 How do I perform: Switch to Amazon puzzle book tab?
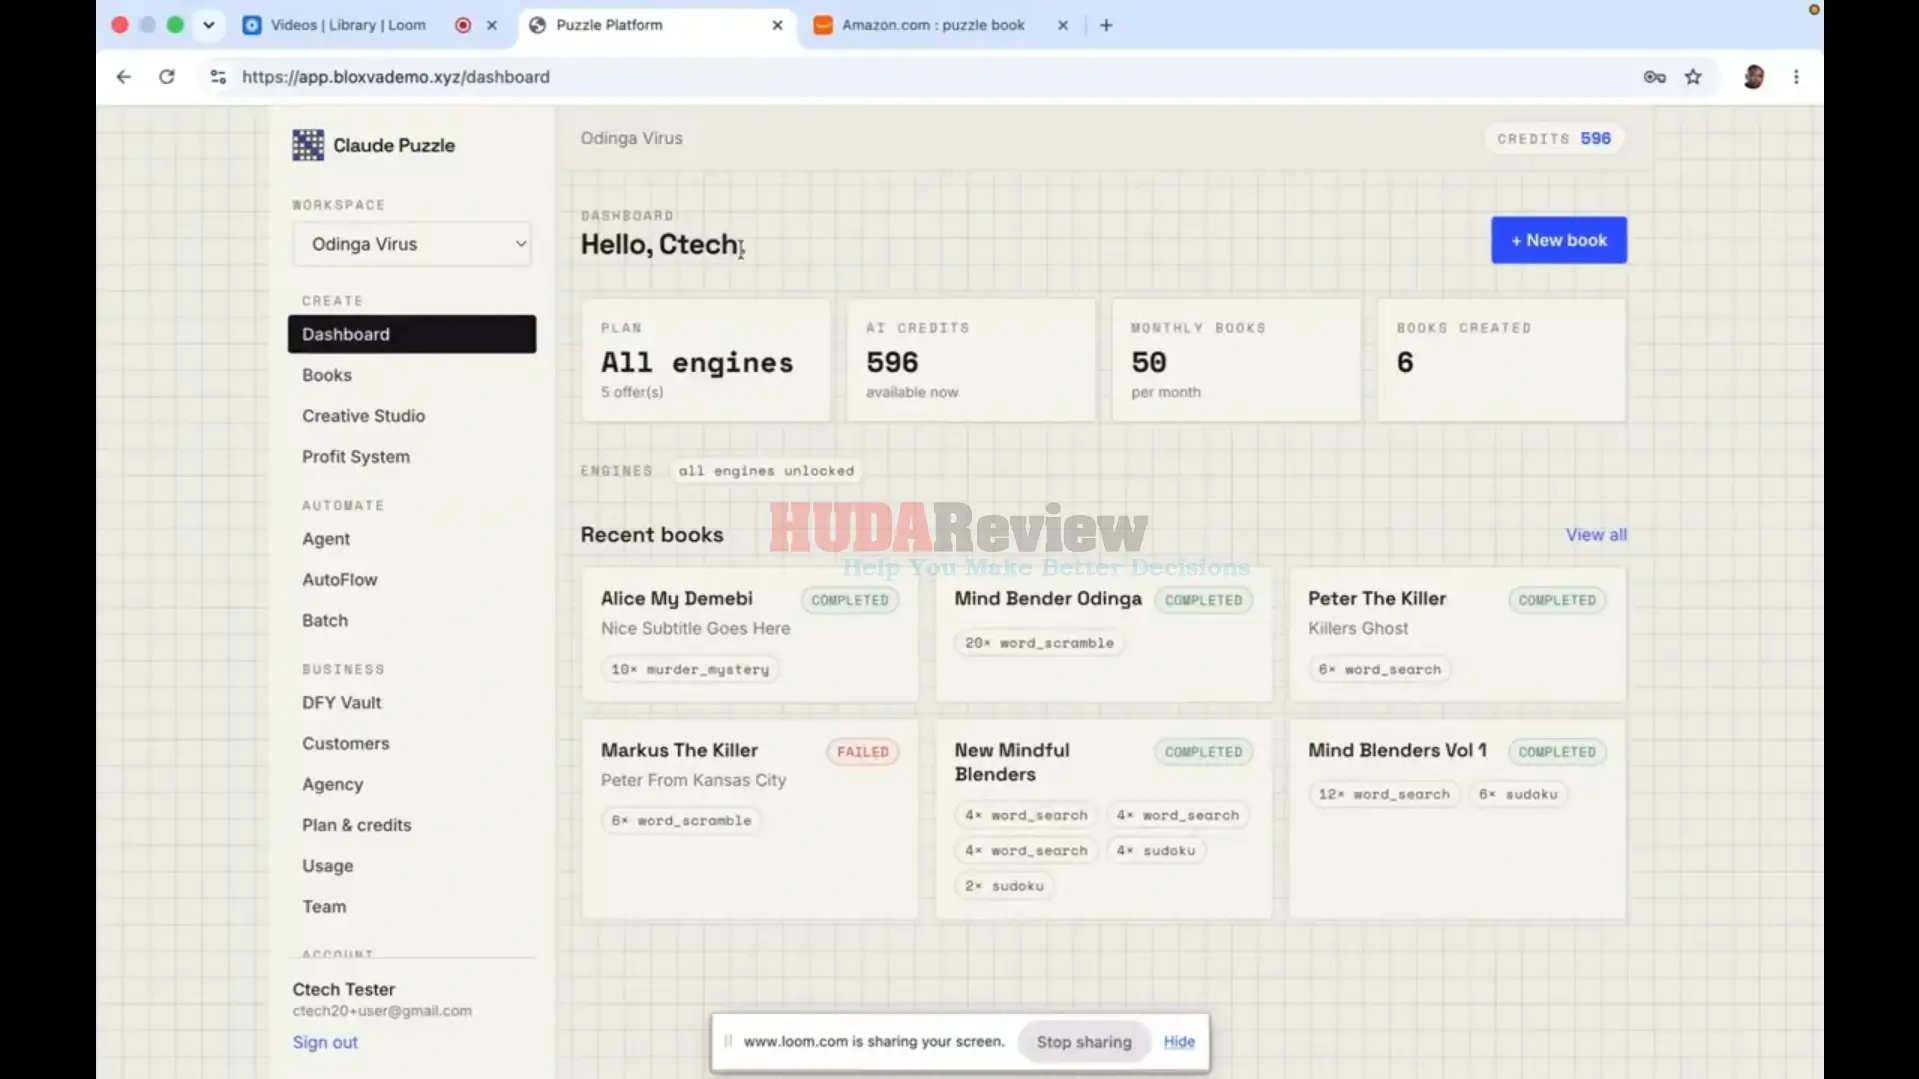pyautogui.click(x=933, y=25)
